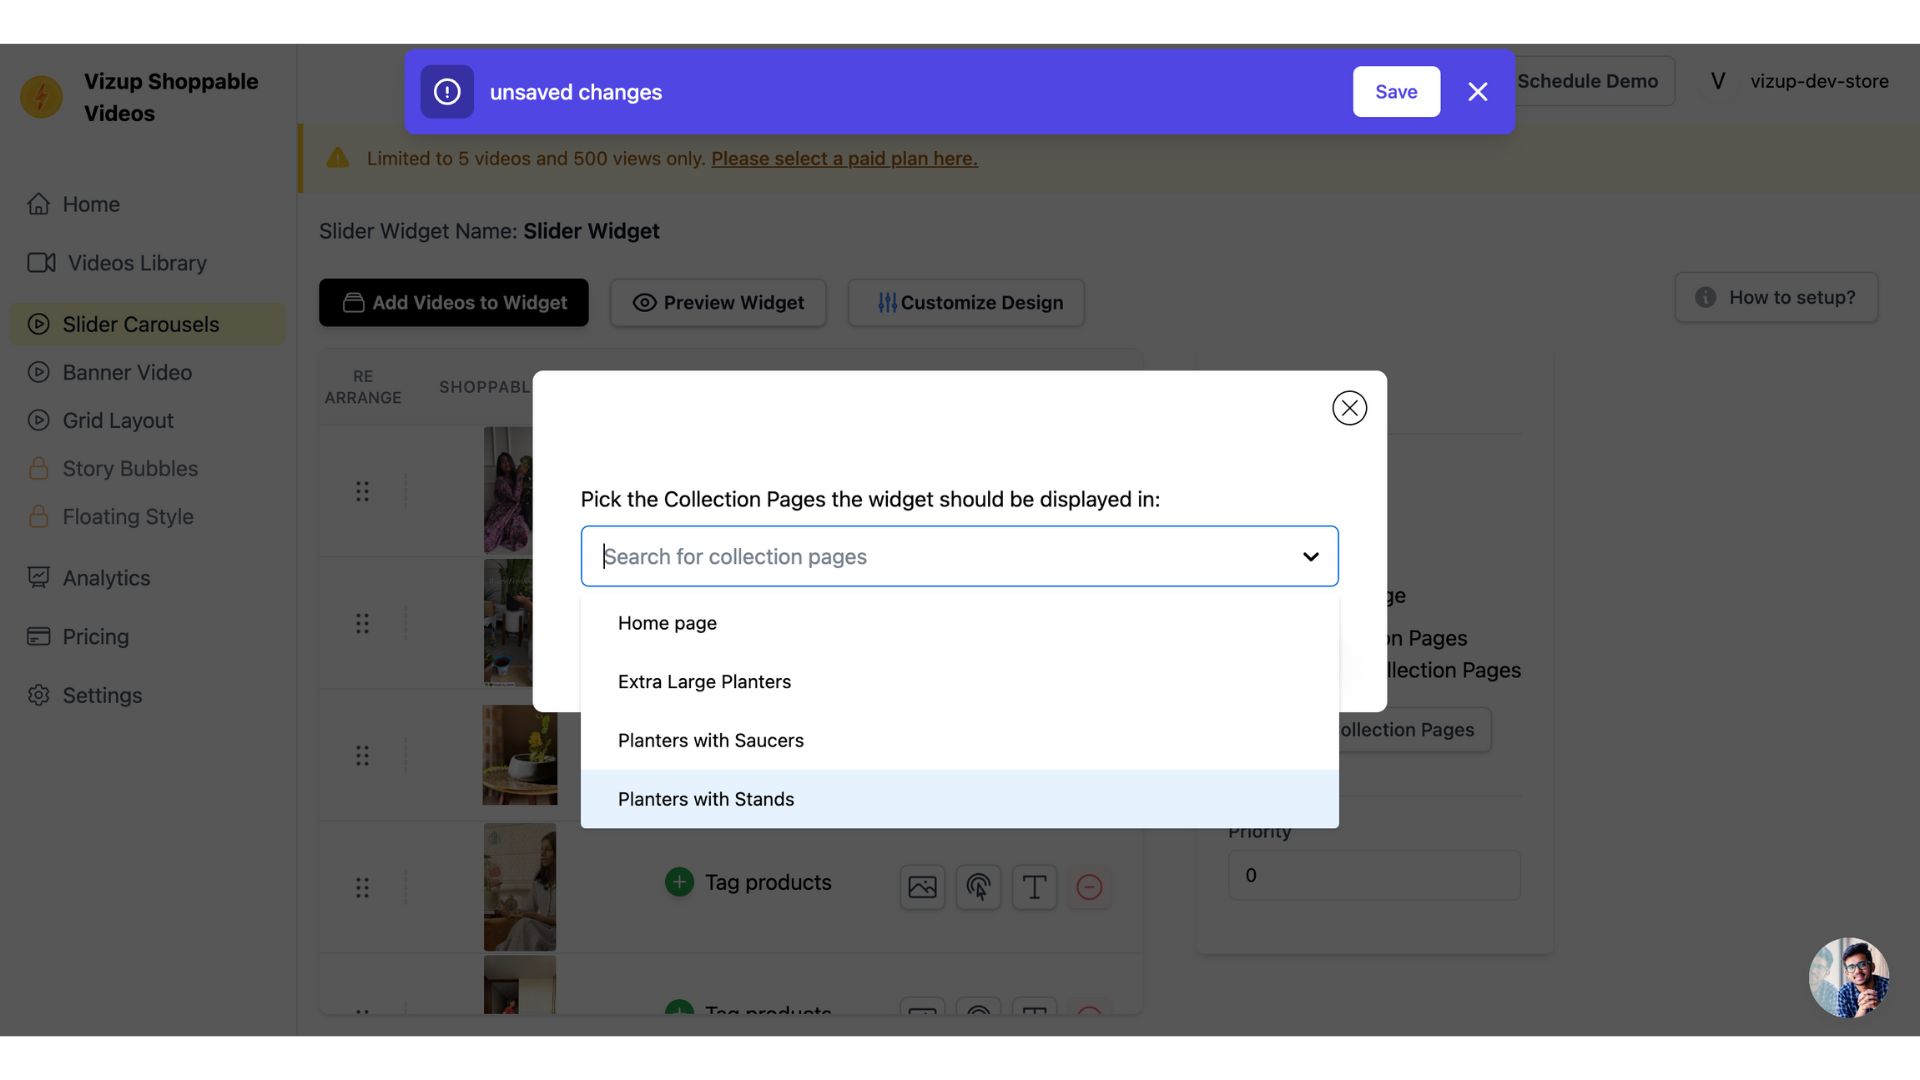Expand the collection pages dropdown chevron

point(1310,556)
